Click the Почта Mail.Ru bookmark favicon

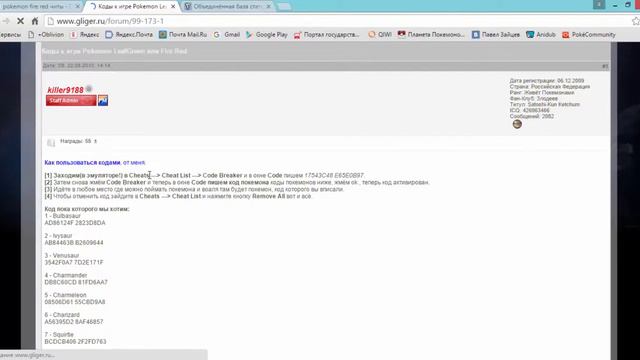162,35
